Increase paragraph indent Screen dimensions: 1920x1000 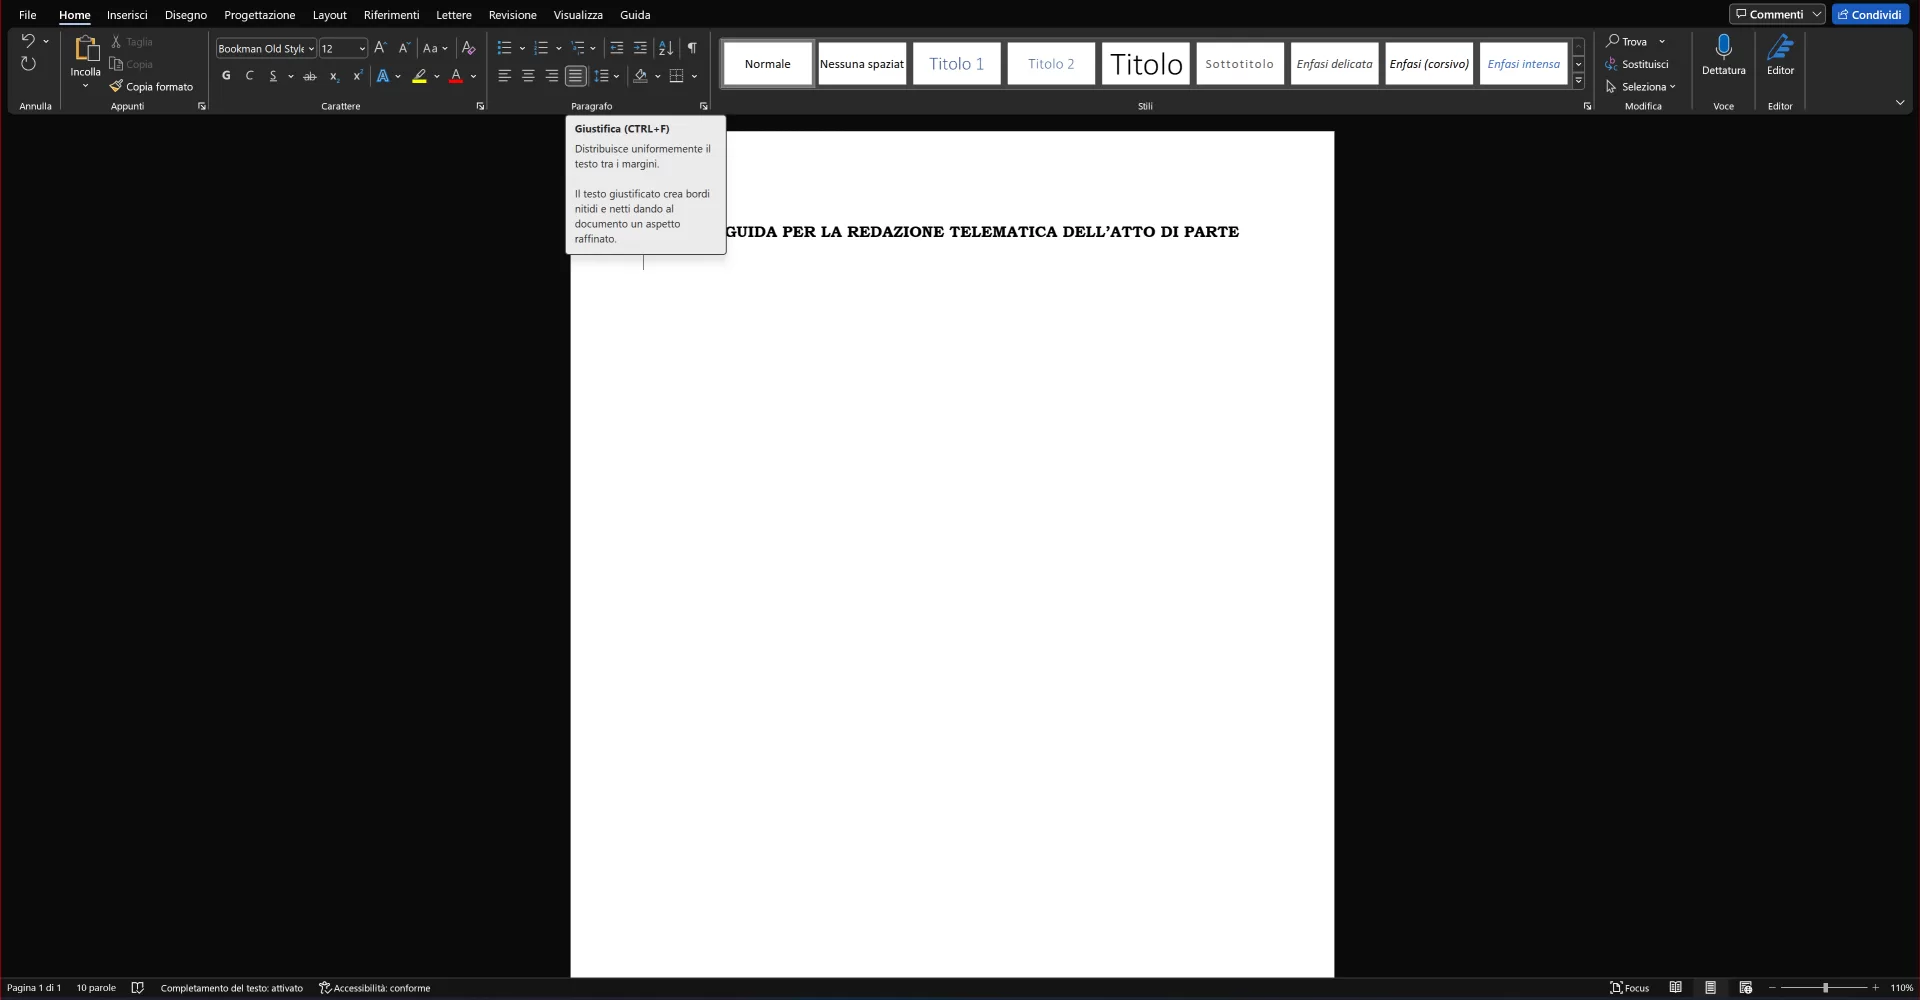tap(641, 48)
